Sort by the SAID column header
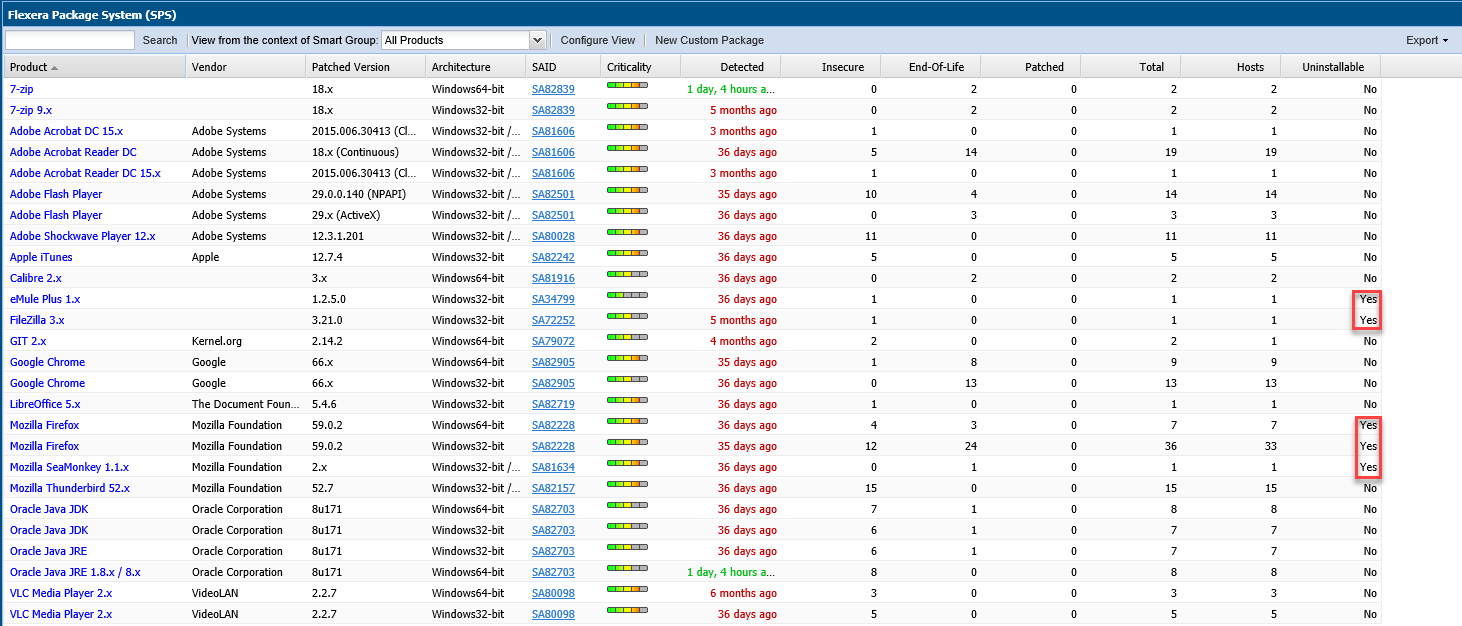This screenshot has width=1462, height=626. coord(563,67)
